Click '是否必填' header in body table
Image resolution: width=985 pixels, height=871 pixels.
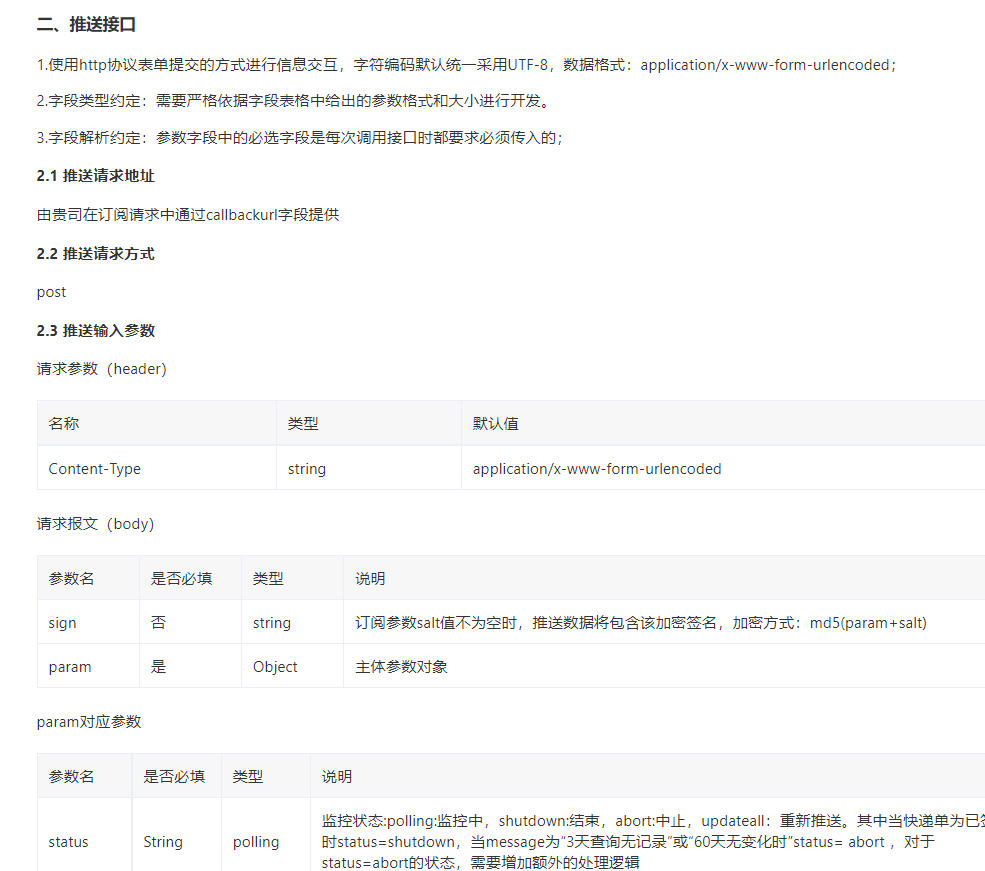190,578
